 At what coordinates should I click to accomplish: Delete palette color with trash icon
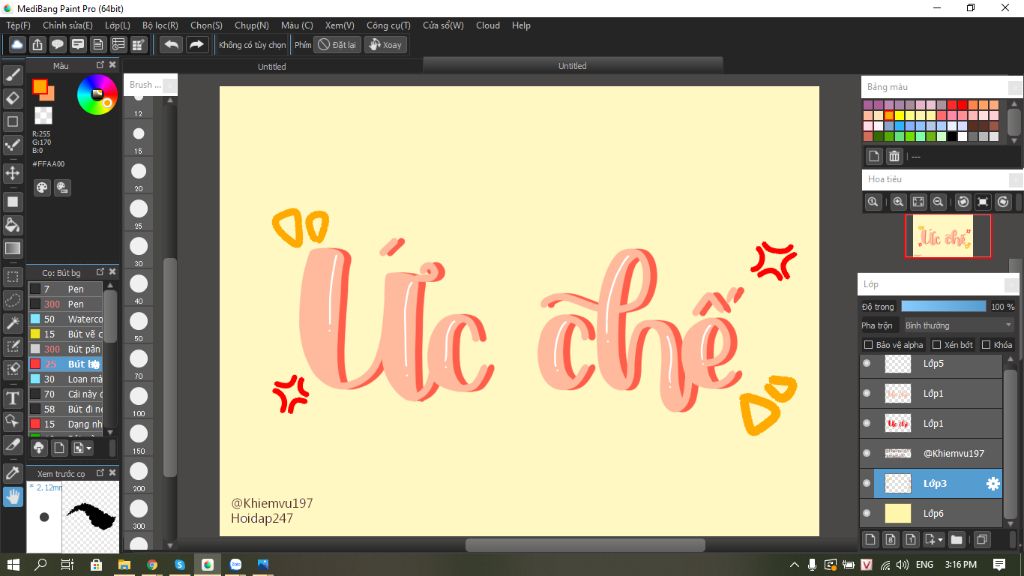click(x=894, y=156)
